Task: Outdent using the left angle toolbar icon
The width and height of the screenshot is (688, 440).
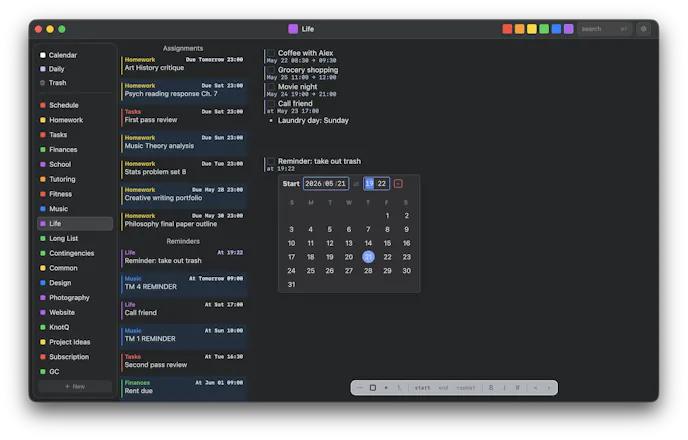Action: coord(535,388)
